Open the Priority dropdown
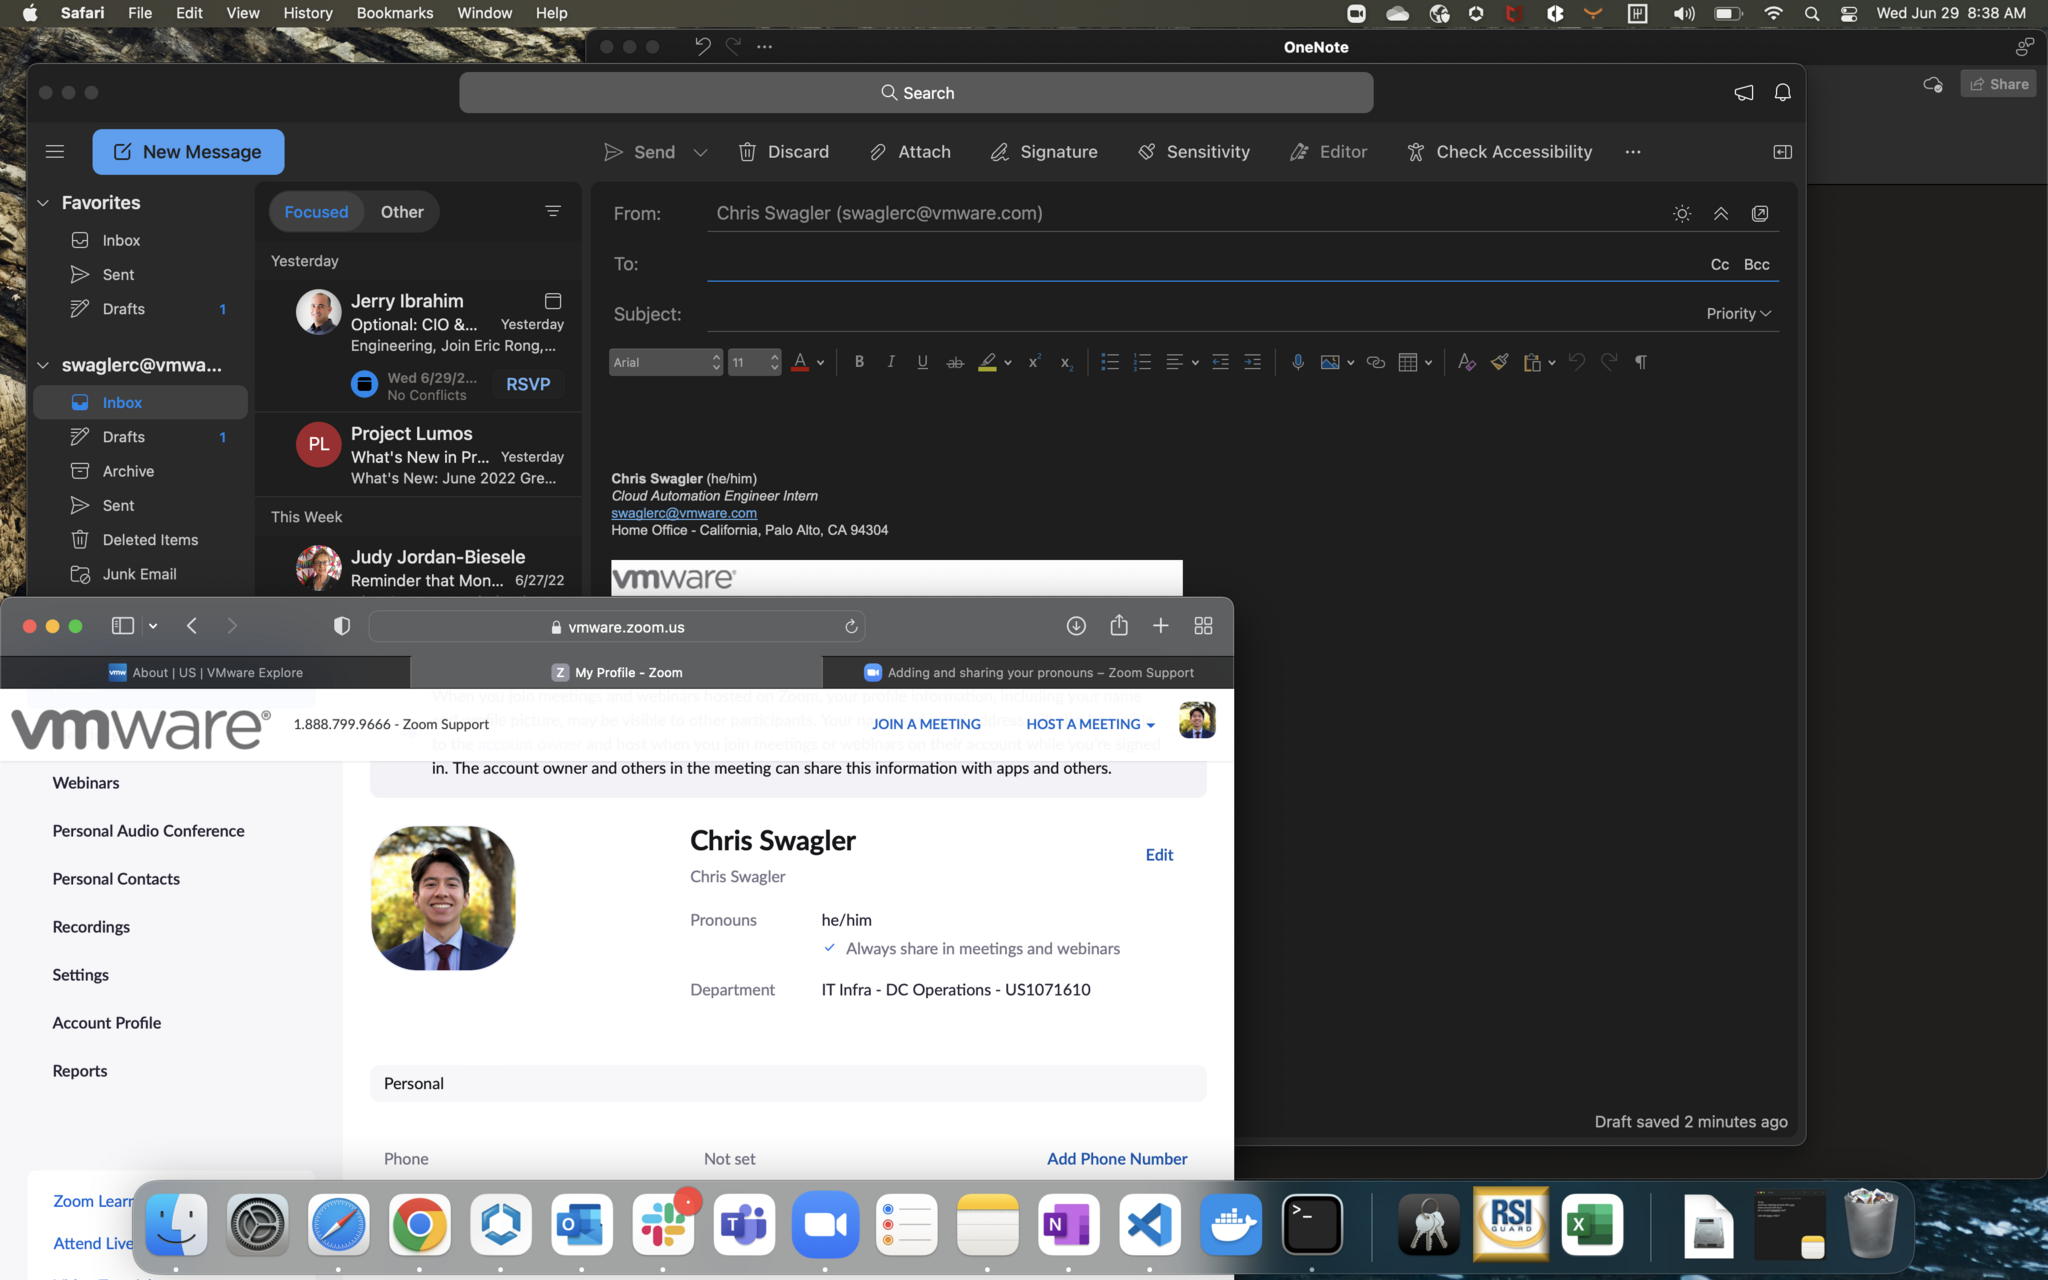Viewport: 2048px width, 1280px height. (1738, 314)
